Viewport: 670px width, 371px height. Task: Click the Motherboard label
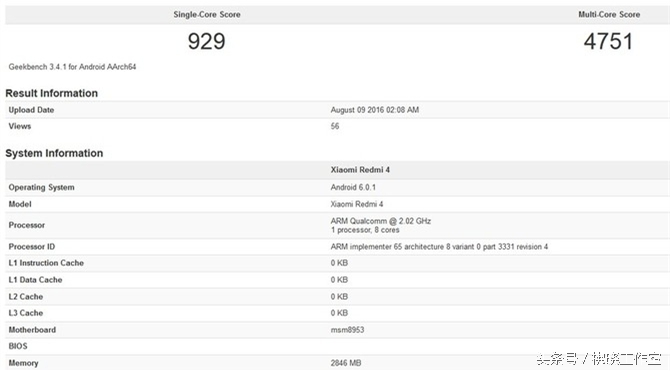tap(32, 330)
